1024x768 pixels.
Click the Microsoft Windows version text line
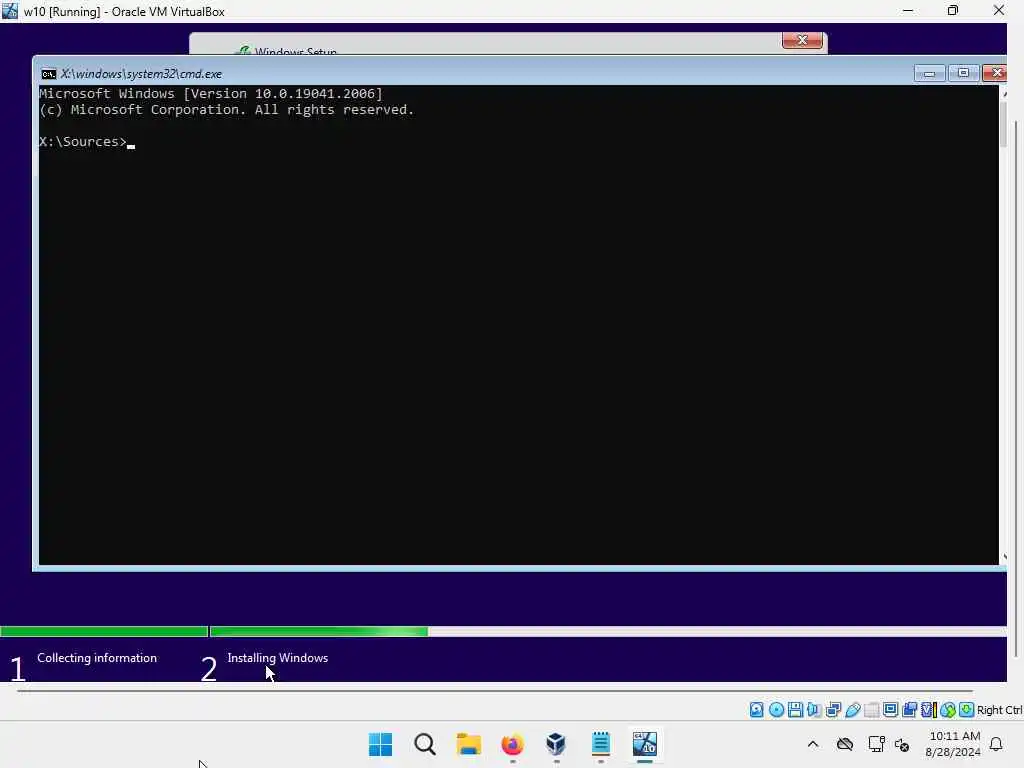click(210, 93)
